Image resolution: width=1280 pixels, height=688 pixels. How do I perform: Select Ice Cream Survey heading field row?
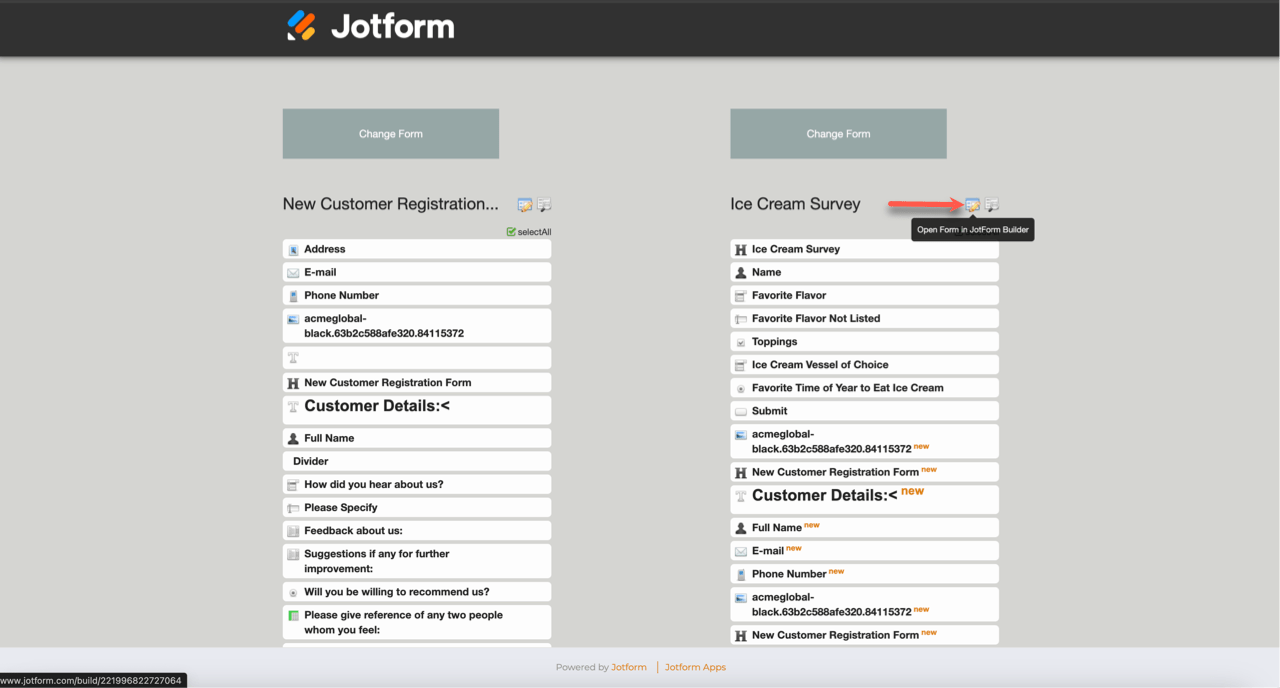(x=865, y=249)
